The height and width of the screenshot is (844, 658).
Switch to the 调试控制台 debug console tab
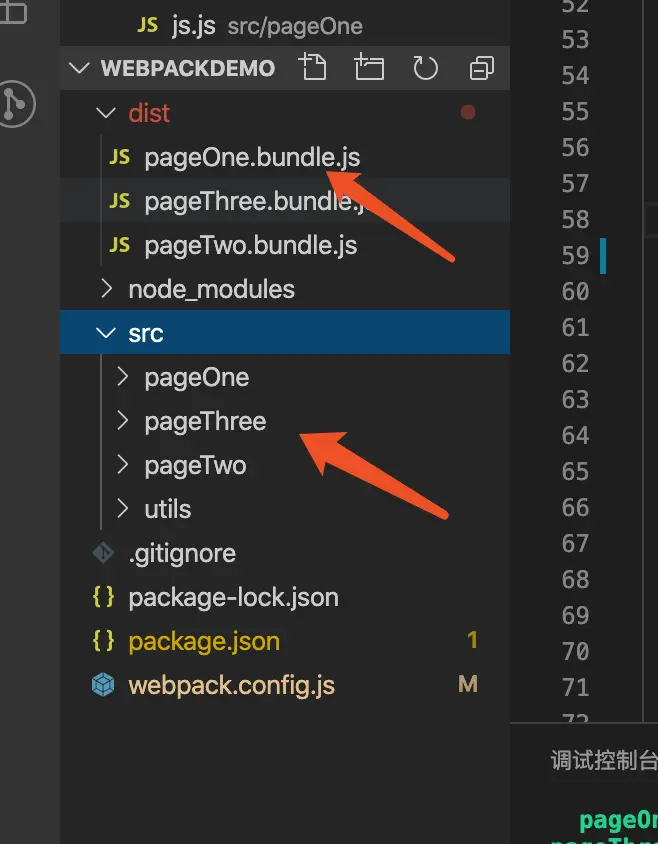[604, 760]
